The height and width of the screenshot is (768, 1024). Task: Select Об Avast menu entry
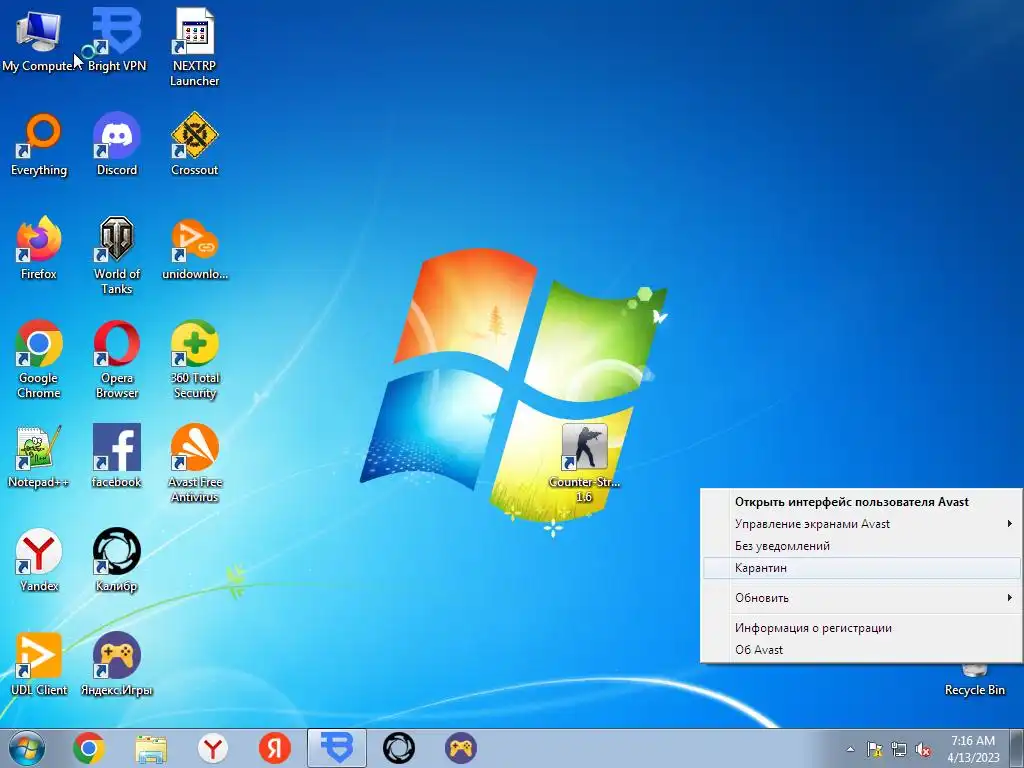(x=861, y=650)
